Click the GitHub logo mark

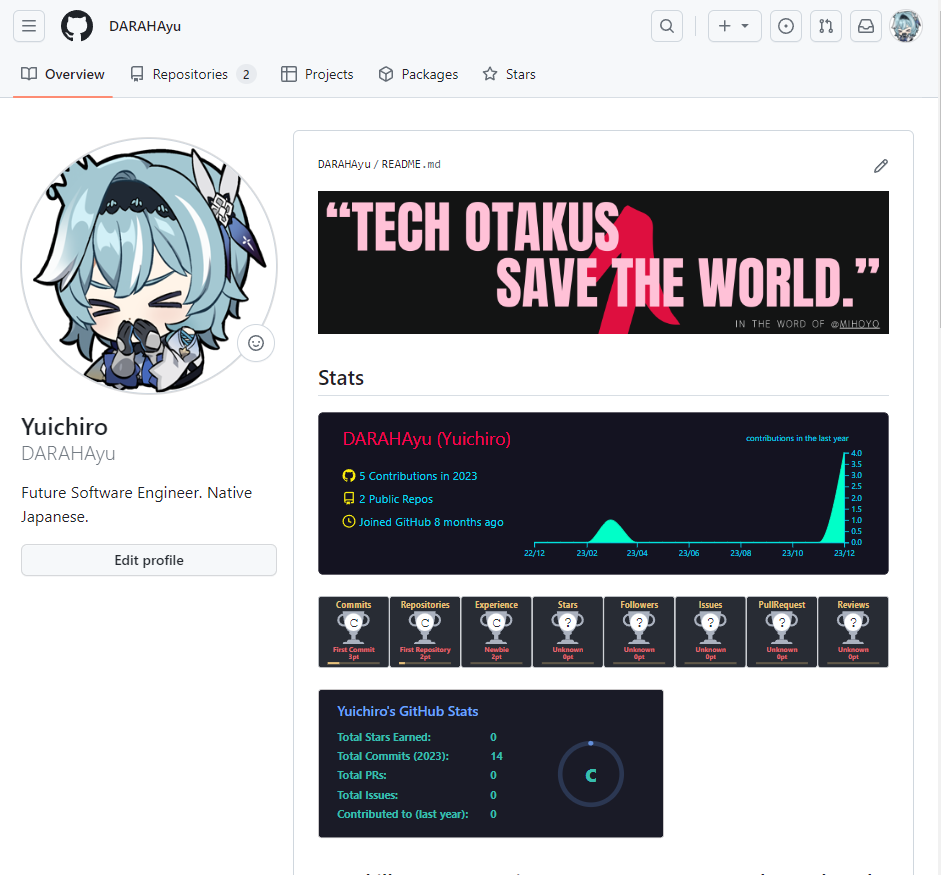pos(76,26)
